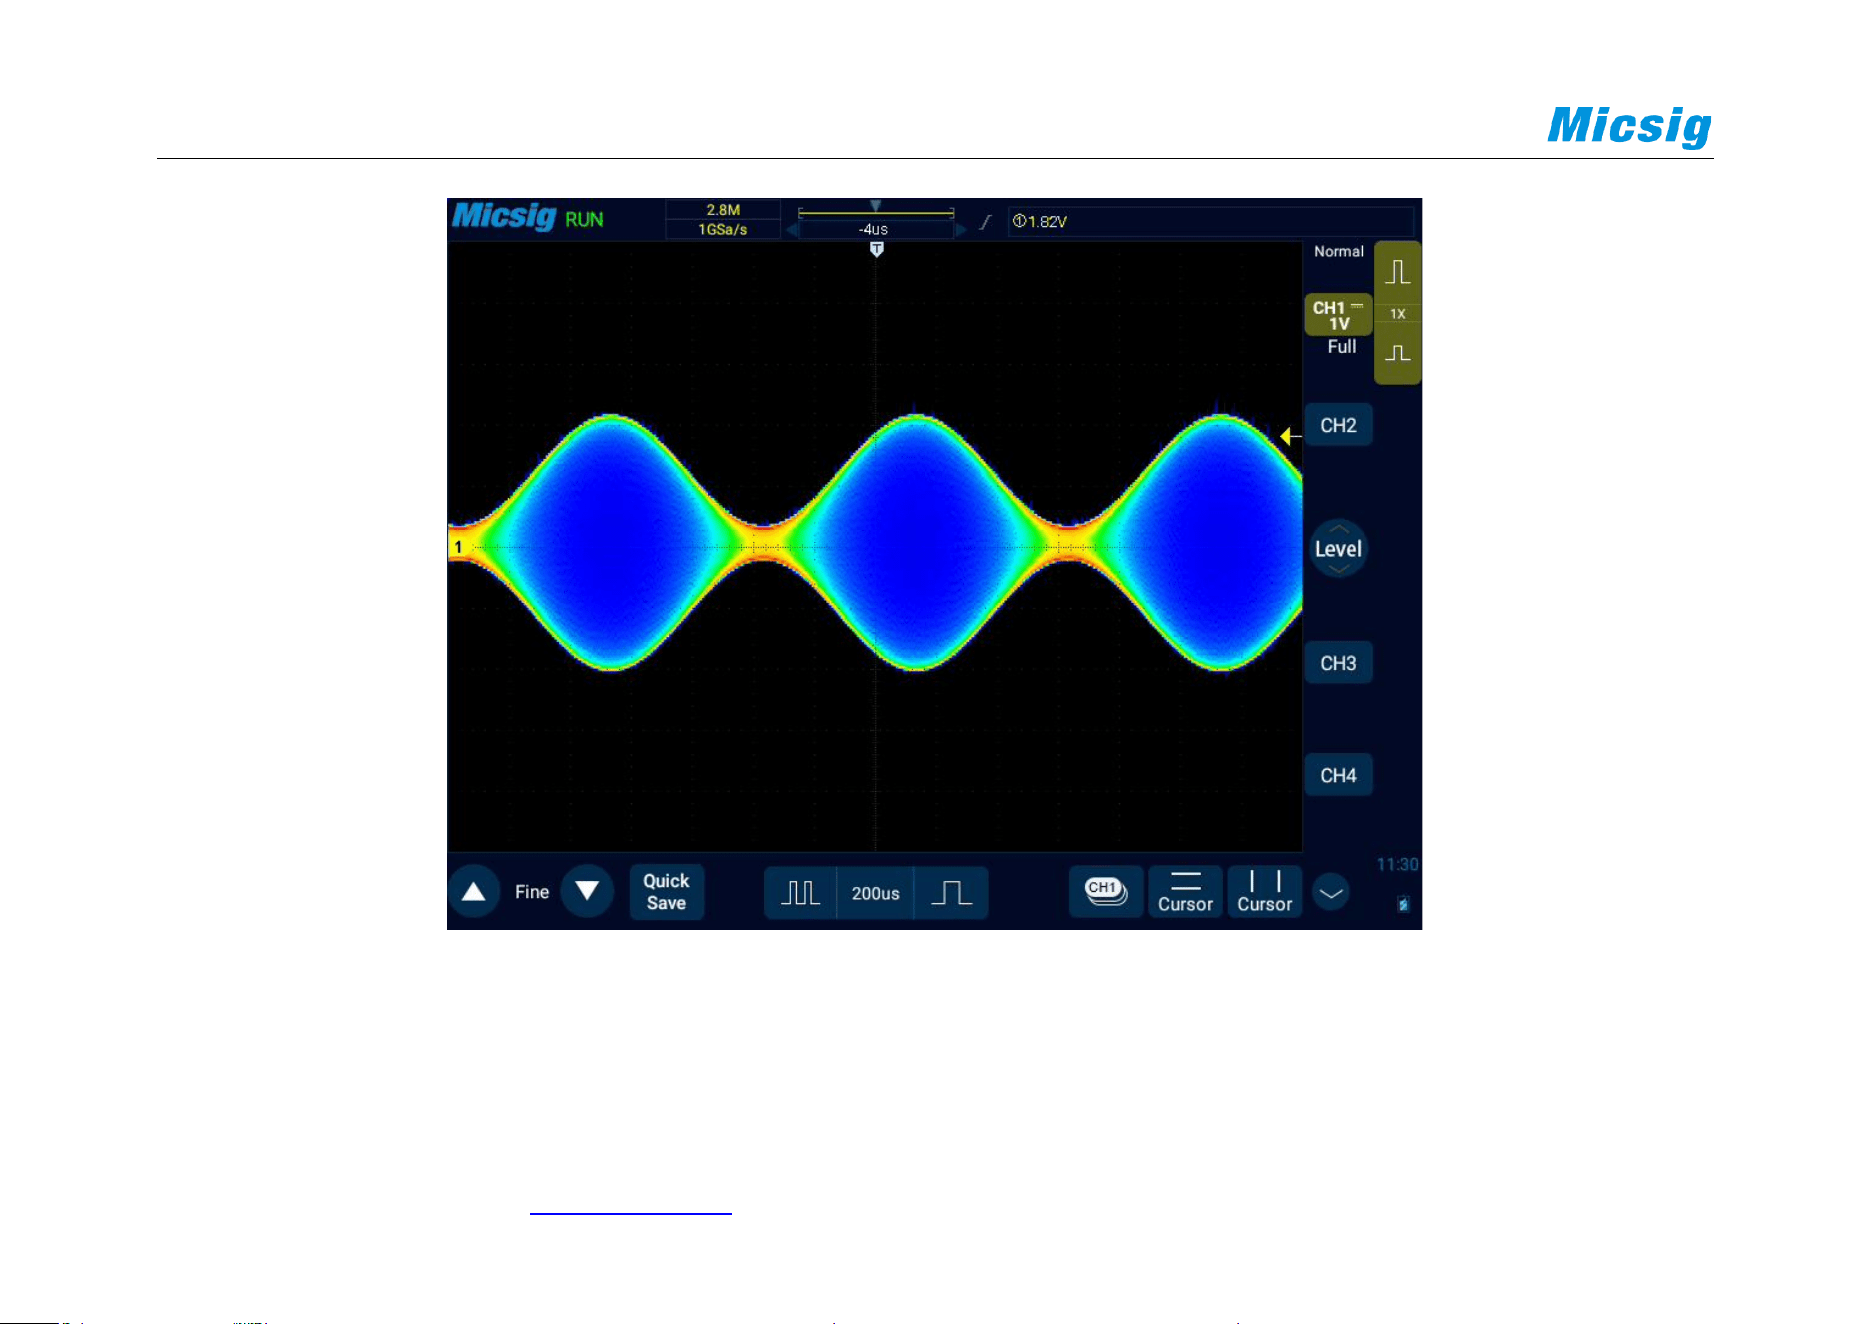This screenshot has height=1324, width=1872.
Task: Click the Quick Save button
Action: pos(667,891)
